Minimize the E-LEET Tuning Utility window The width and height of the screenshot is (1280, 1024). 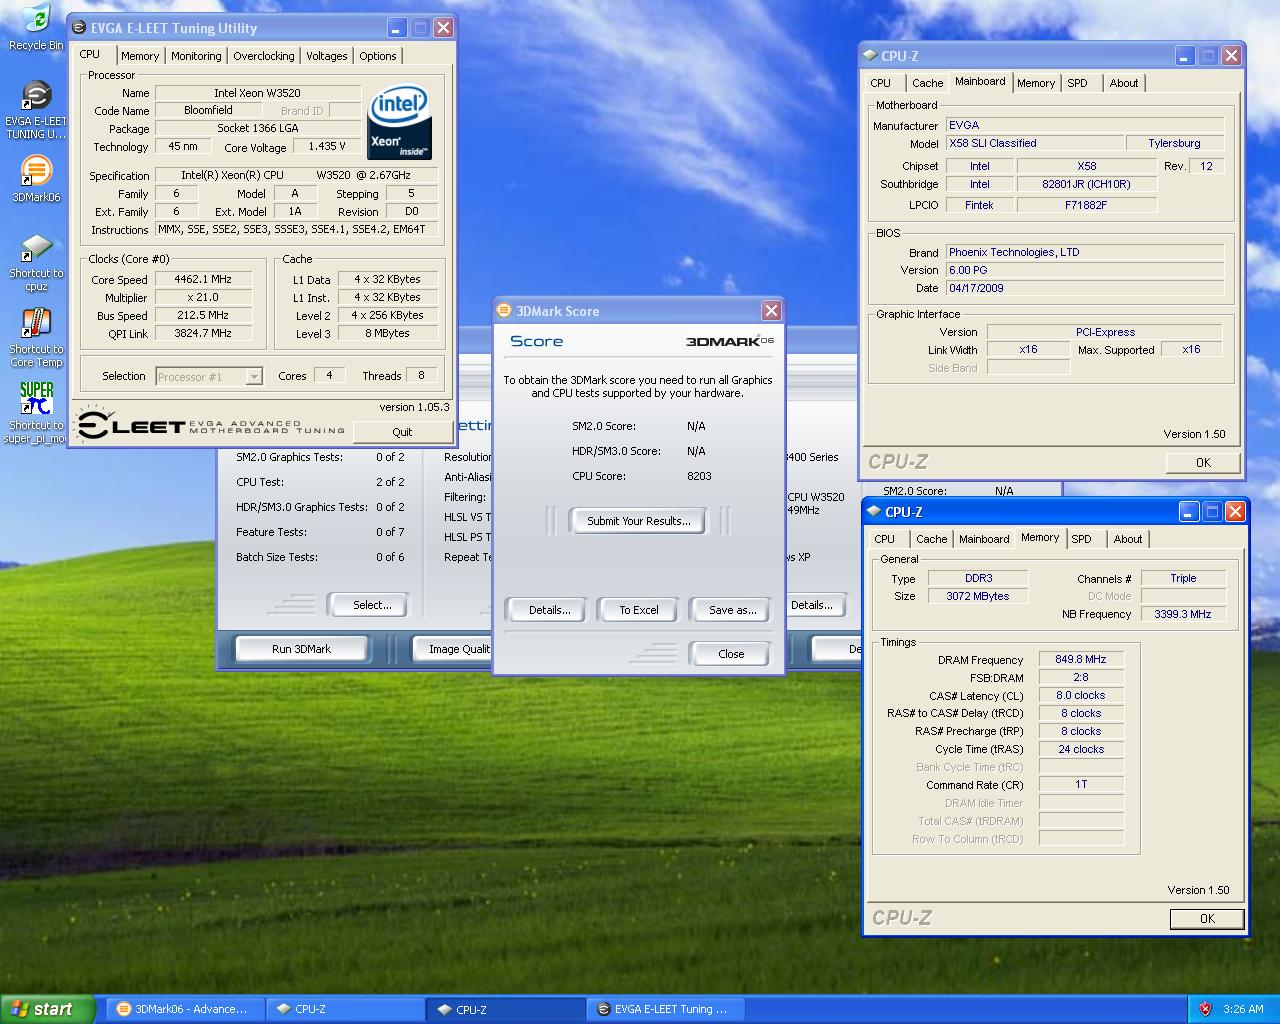[397, 28]
